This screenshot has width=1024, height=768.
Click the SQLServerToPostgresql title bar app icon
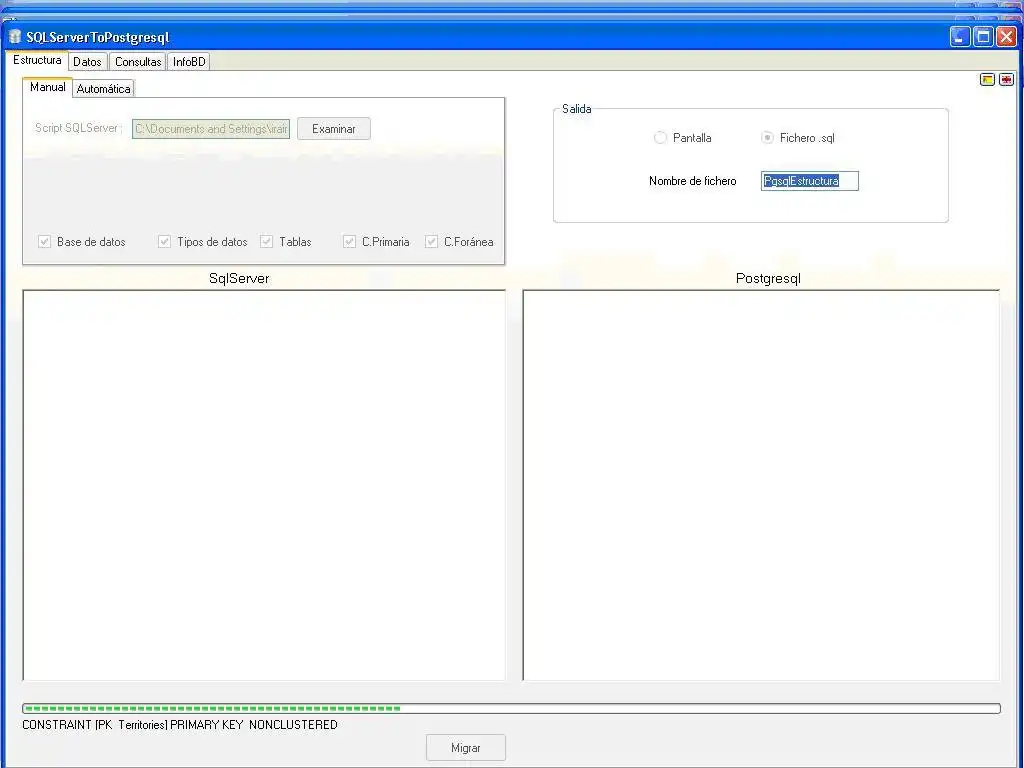tap(15, 37)
